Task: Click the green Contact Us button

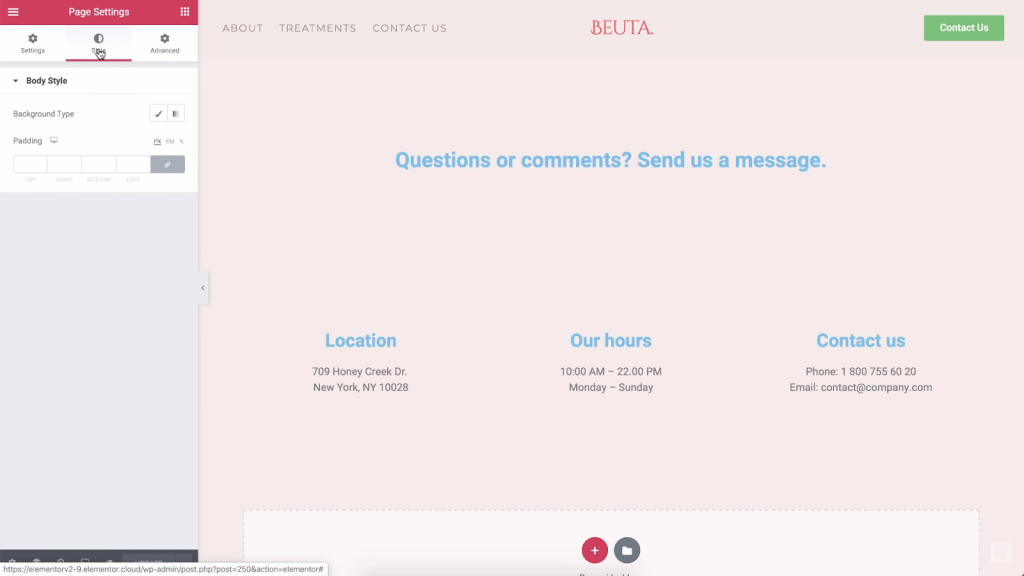Action: tap(963, 28)
